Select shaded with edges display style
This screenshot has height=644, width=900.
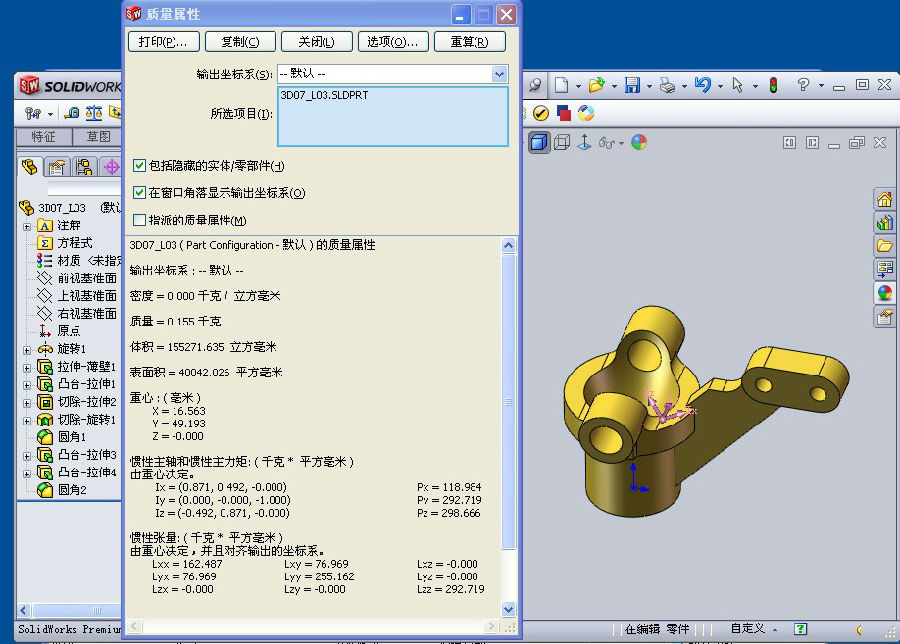[539, 143]
